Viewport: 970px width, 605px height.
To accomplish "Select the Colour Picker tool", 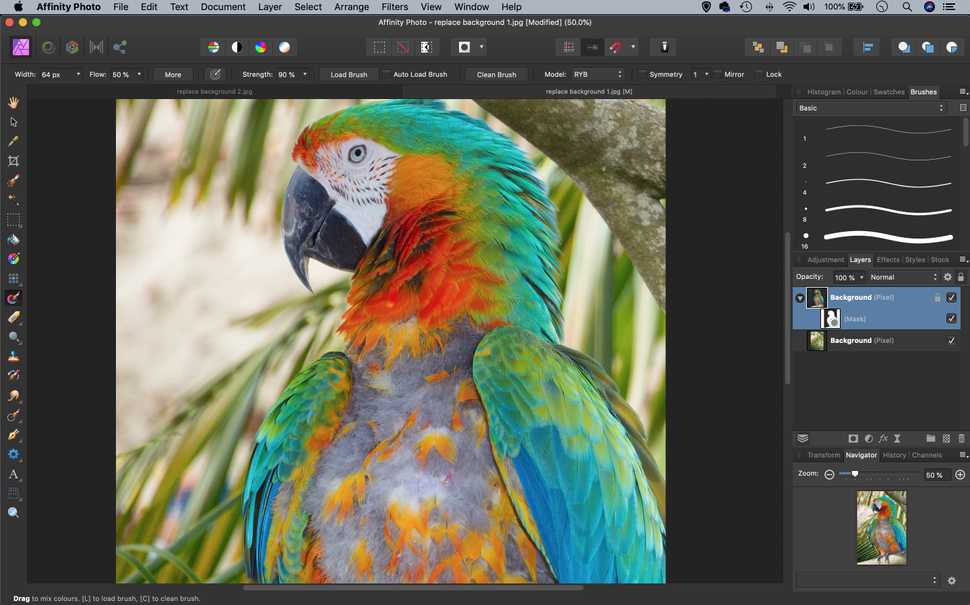I will point(13,141).
